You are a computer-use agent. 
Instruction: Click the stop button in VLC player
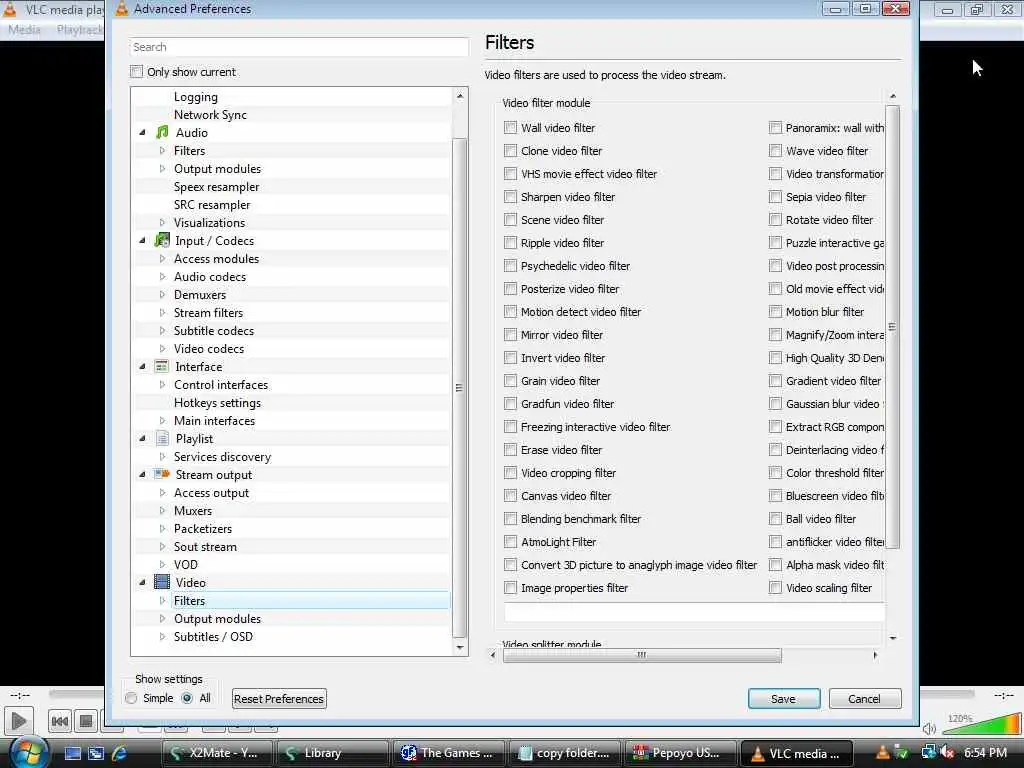[x=86, y=721]
